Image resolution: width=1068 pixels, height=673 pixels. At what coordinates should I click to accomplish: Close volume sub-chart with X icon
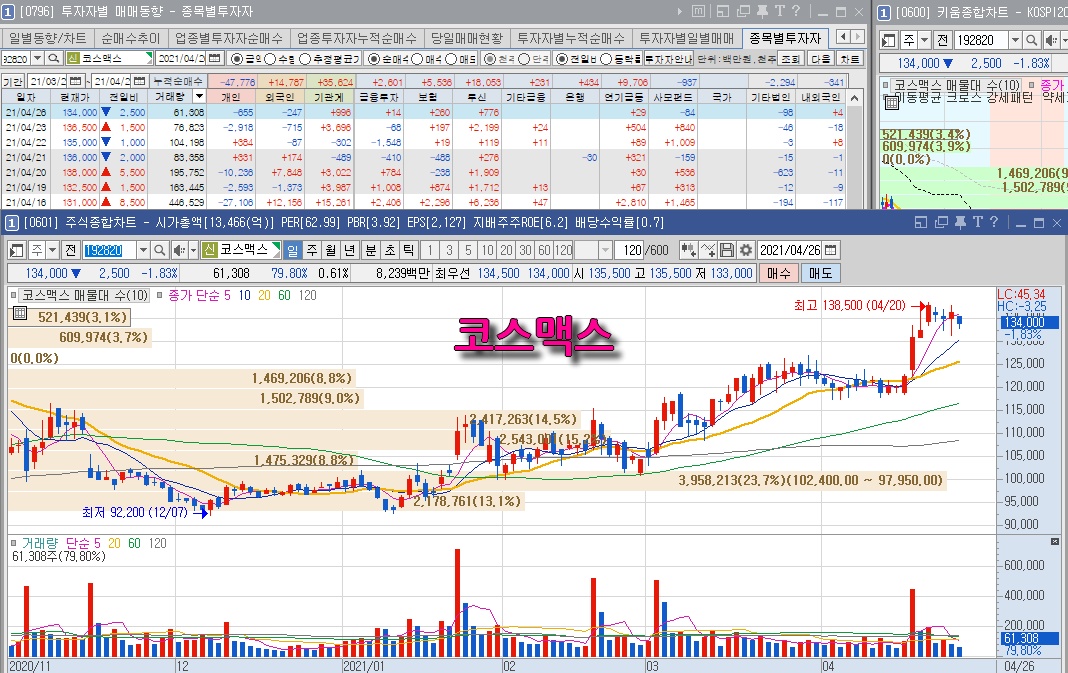tap(1055, 542)
